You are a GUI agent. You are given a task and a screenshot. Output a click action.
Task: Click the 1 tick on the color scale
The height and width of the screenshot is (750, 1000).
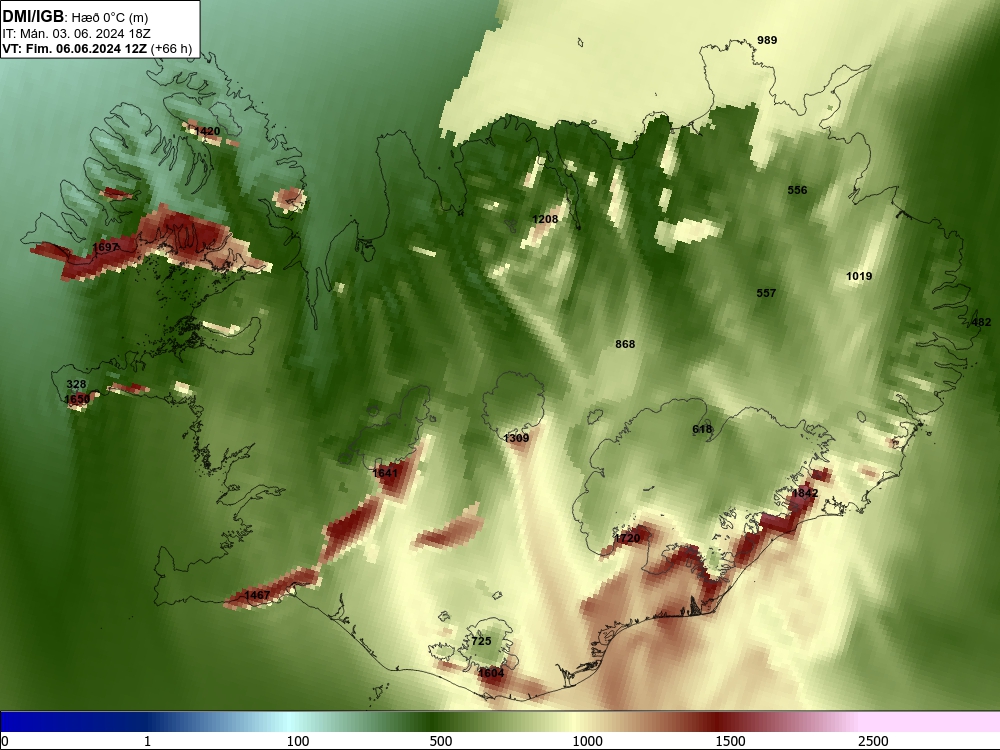[x=147, y=741]
